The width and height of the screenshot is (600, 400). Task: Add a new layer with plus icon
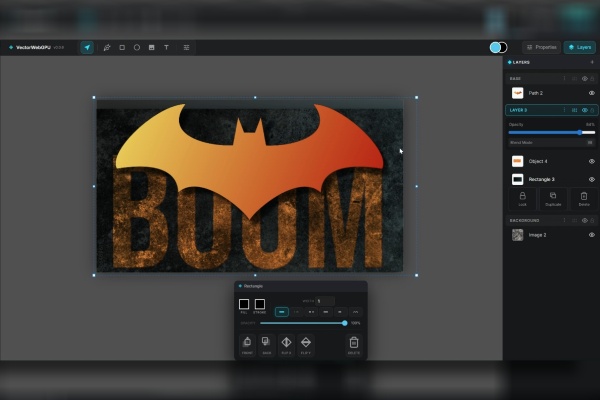[x=592, y=62]
